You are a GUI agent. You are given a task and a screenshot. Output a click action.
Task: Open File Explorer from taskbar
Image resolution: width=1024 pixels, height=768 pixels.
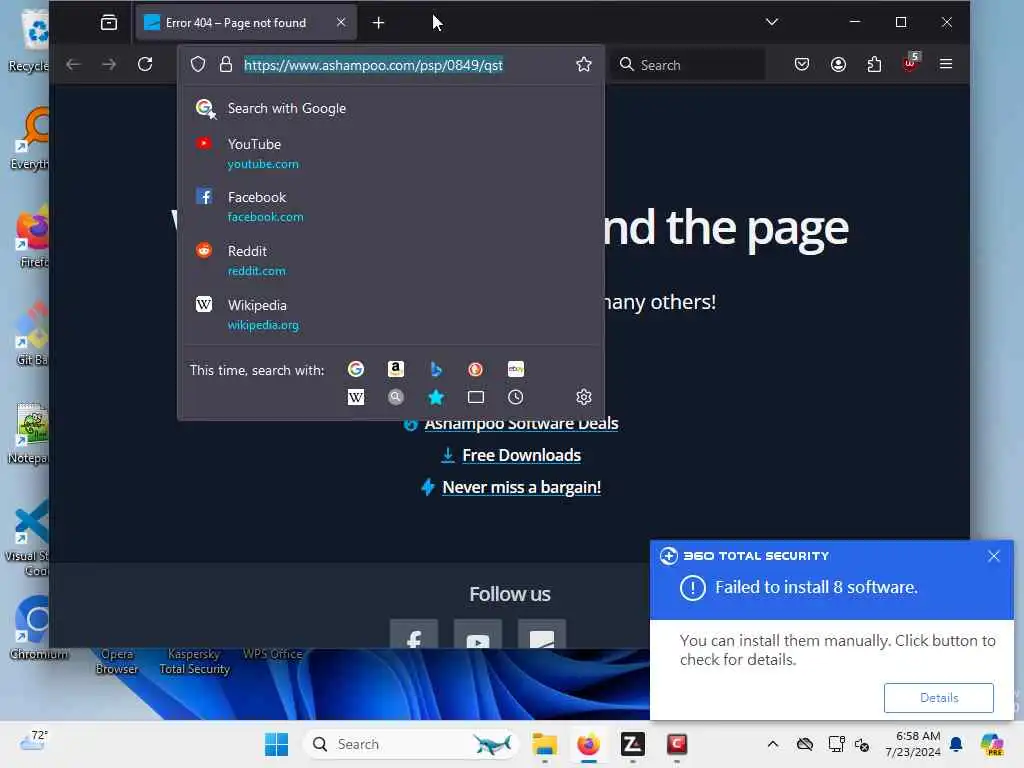pos(544,744)
